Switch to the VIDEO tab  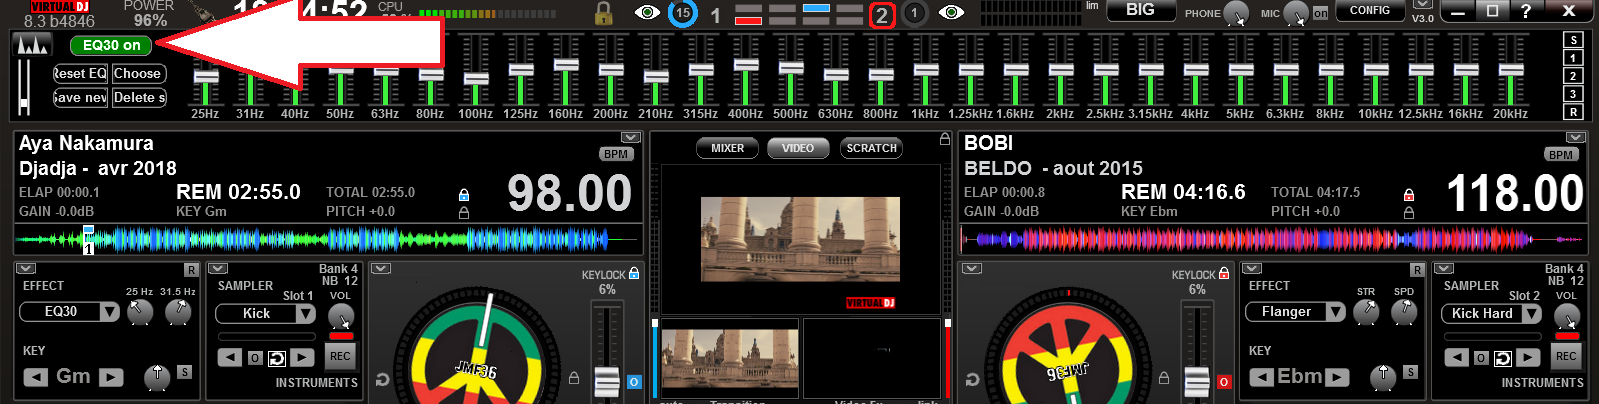point(798,148)
